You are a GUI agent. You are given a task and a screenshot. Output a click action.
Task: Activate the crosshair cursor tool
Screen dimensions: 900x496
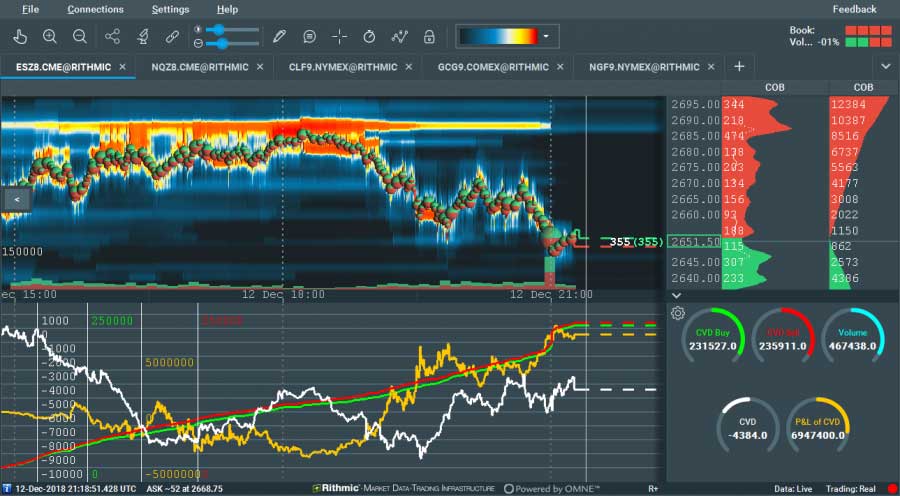339,37
